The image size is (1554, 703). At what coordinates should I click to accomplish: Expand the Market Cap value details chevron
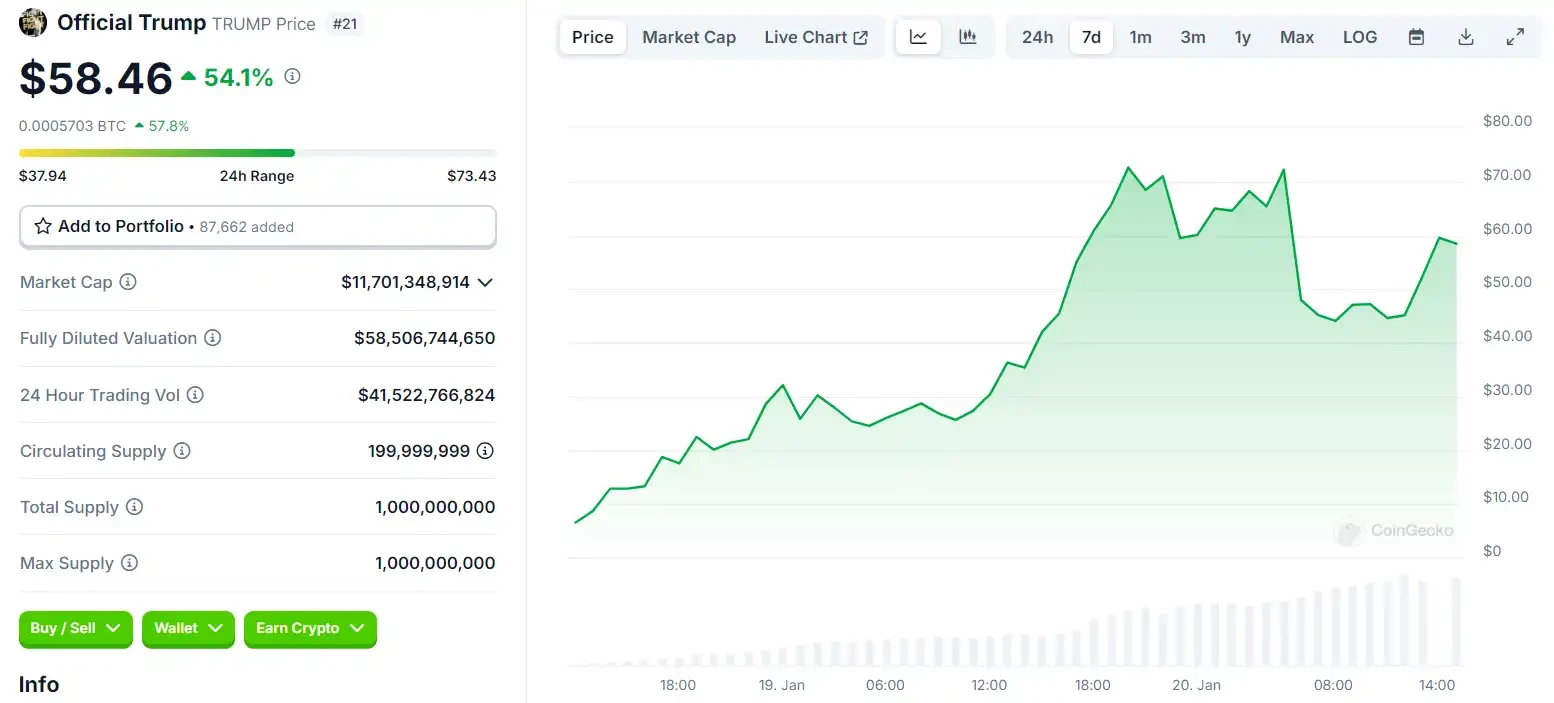click(486, 282)
